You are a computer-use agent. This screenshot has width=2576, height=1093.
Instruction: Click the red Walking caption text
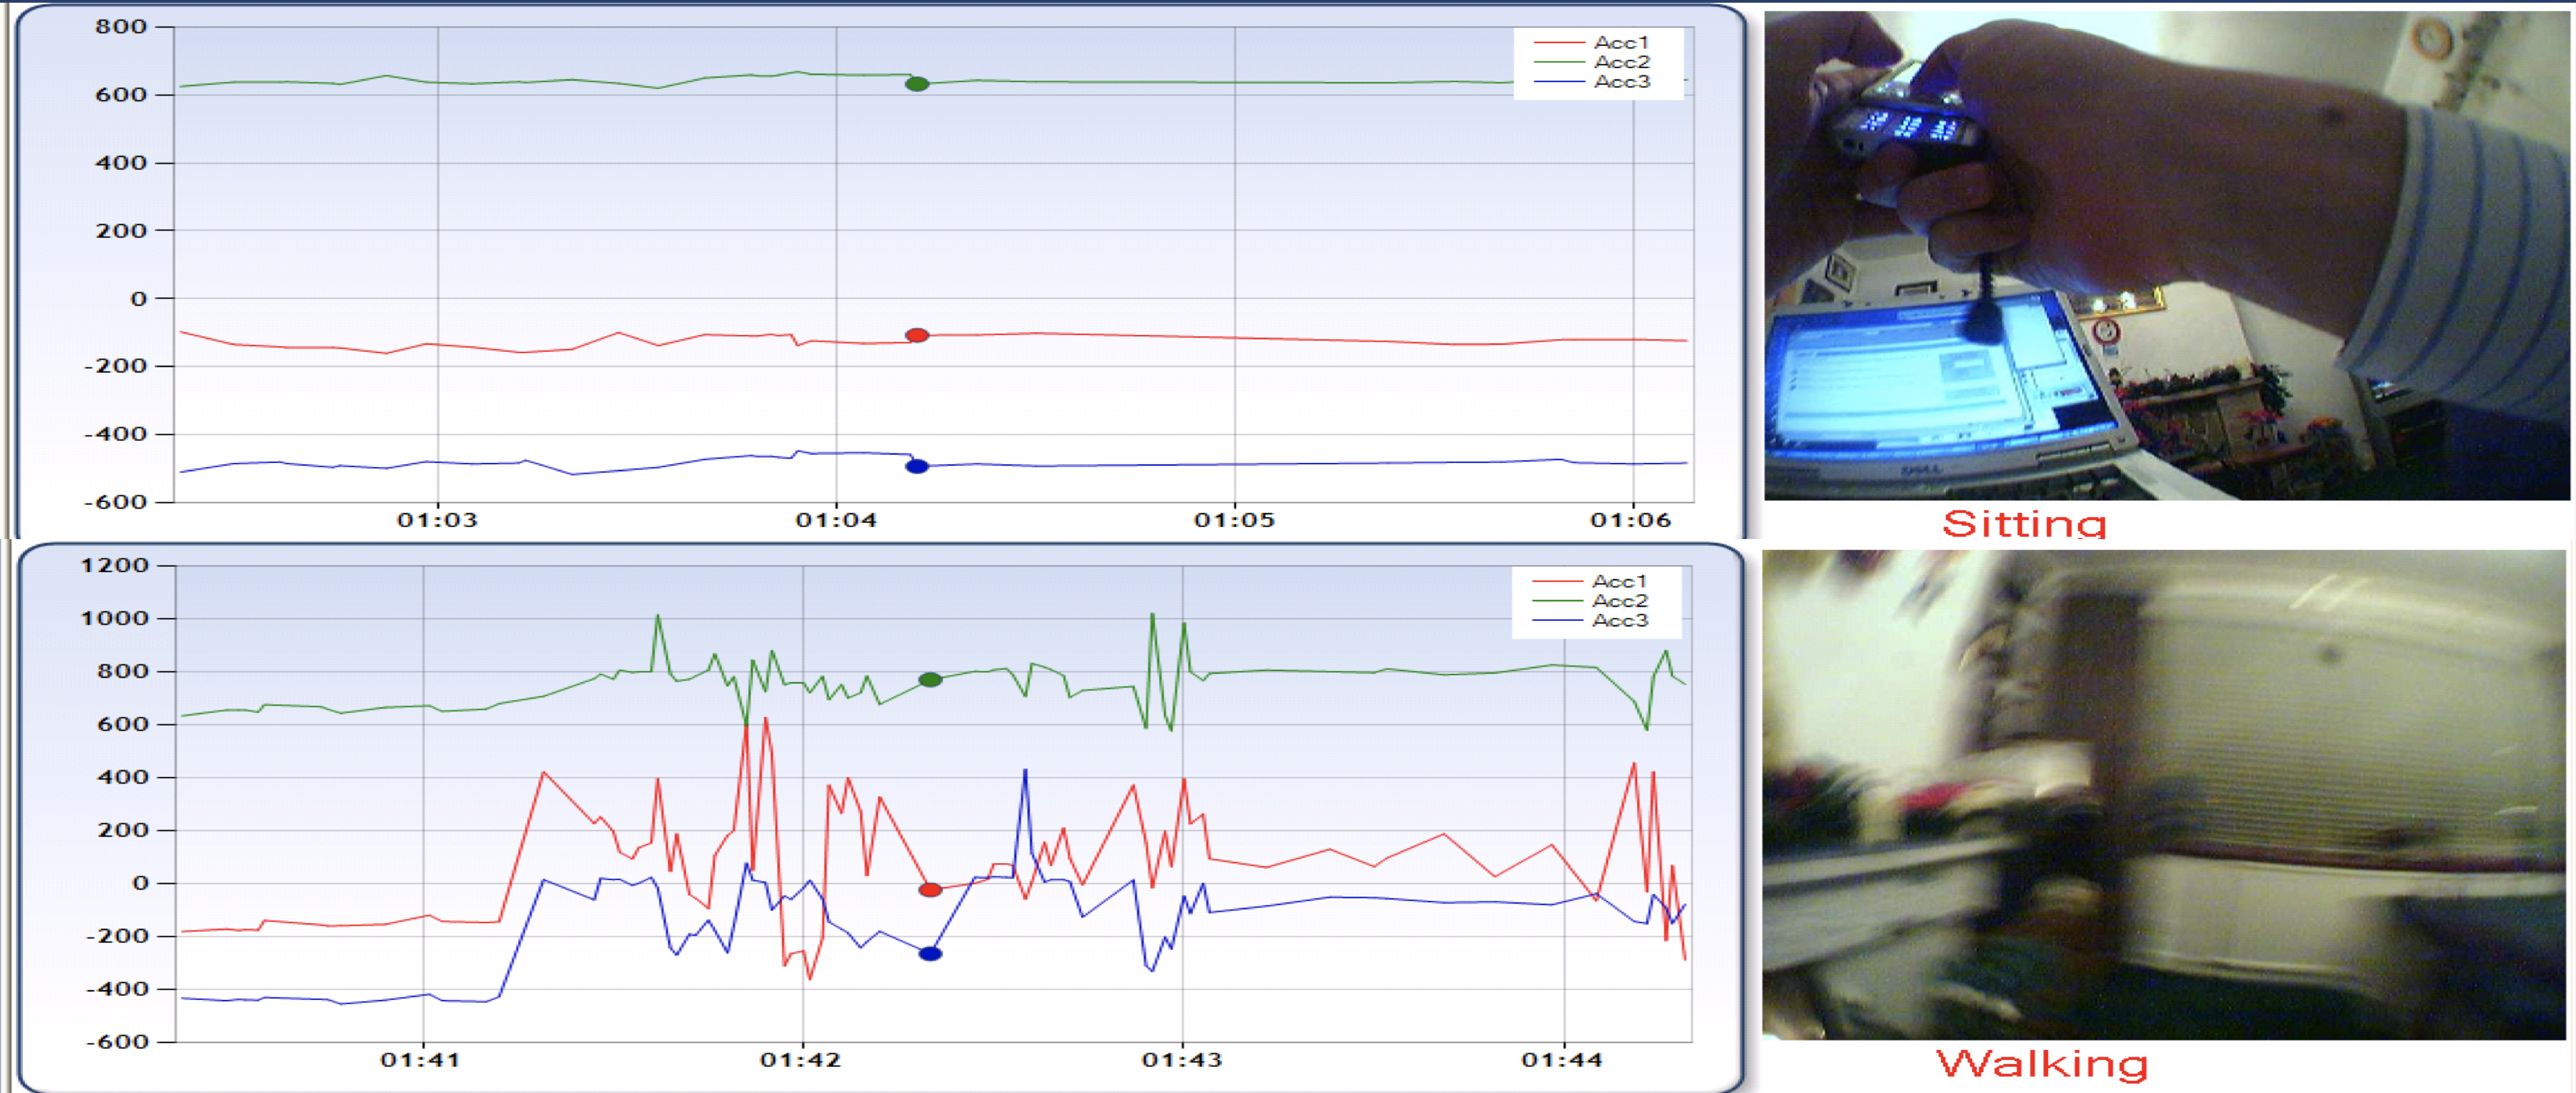point(2041,1063)
